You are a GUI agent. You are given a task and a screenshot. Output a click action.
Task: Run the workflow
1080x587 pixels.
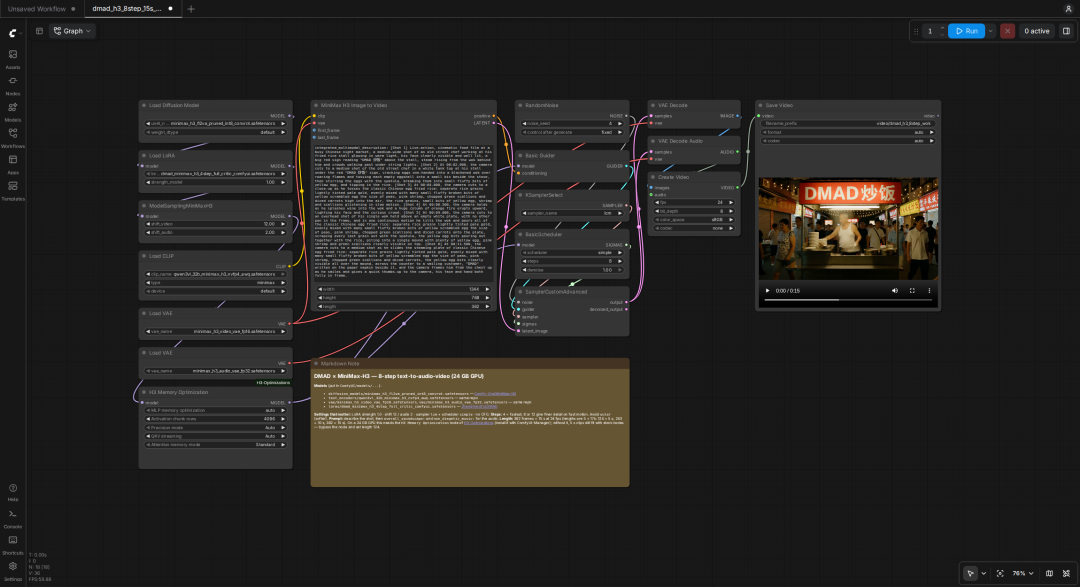point(966,31)
